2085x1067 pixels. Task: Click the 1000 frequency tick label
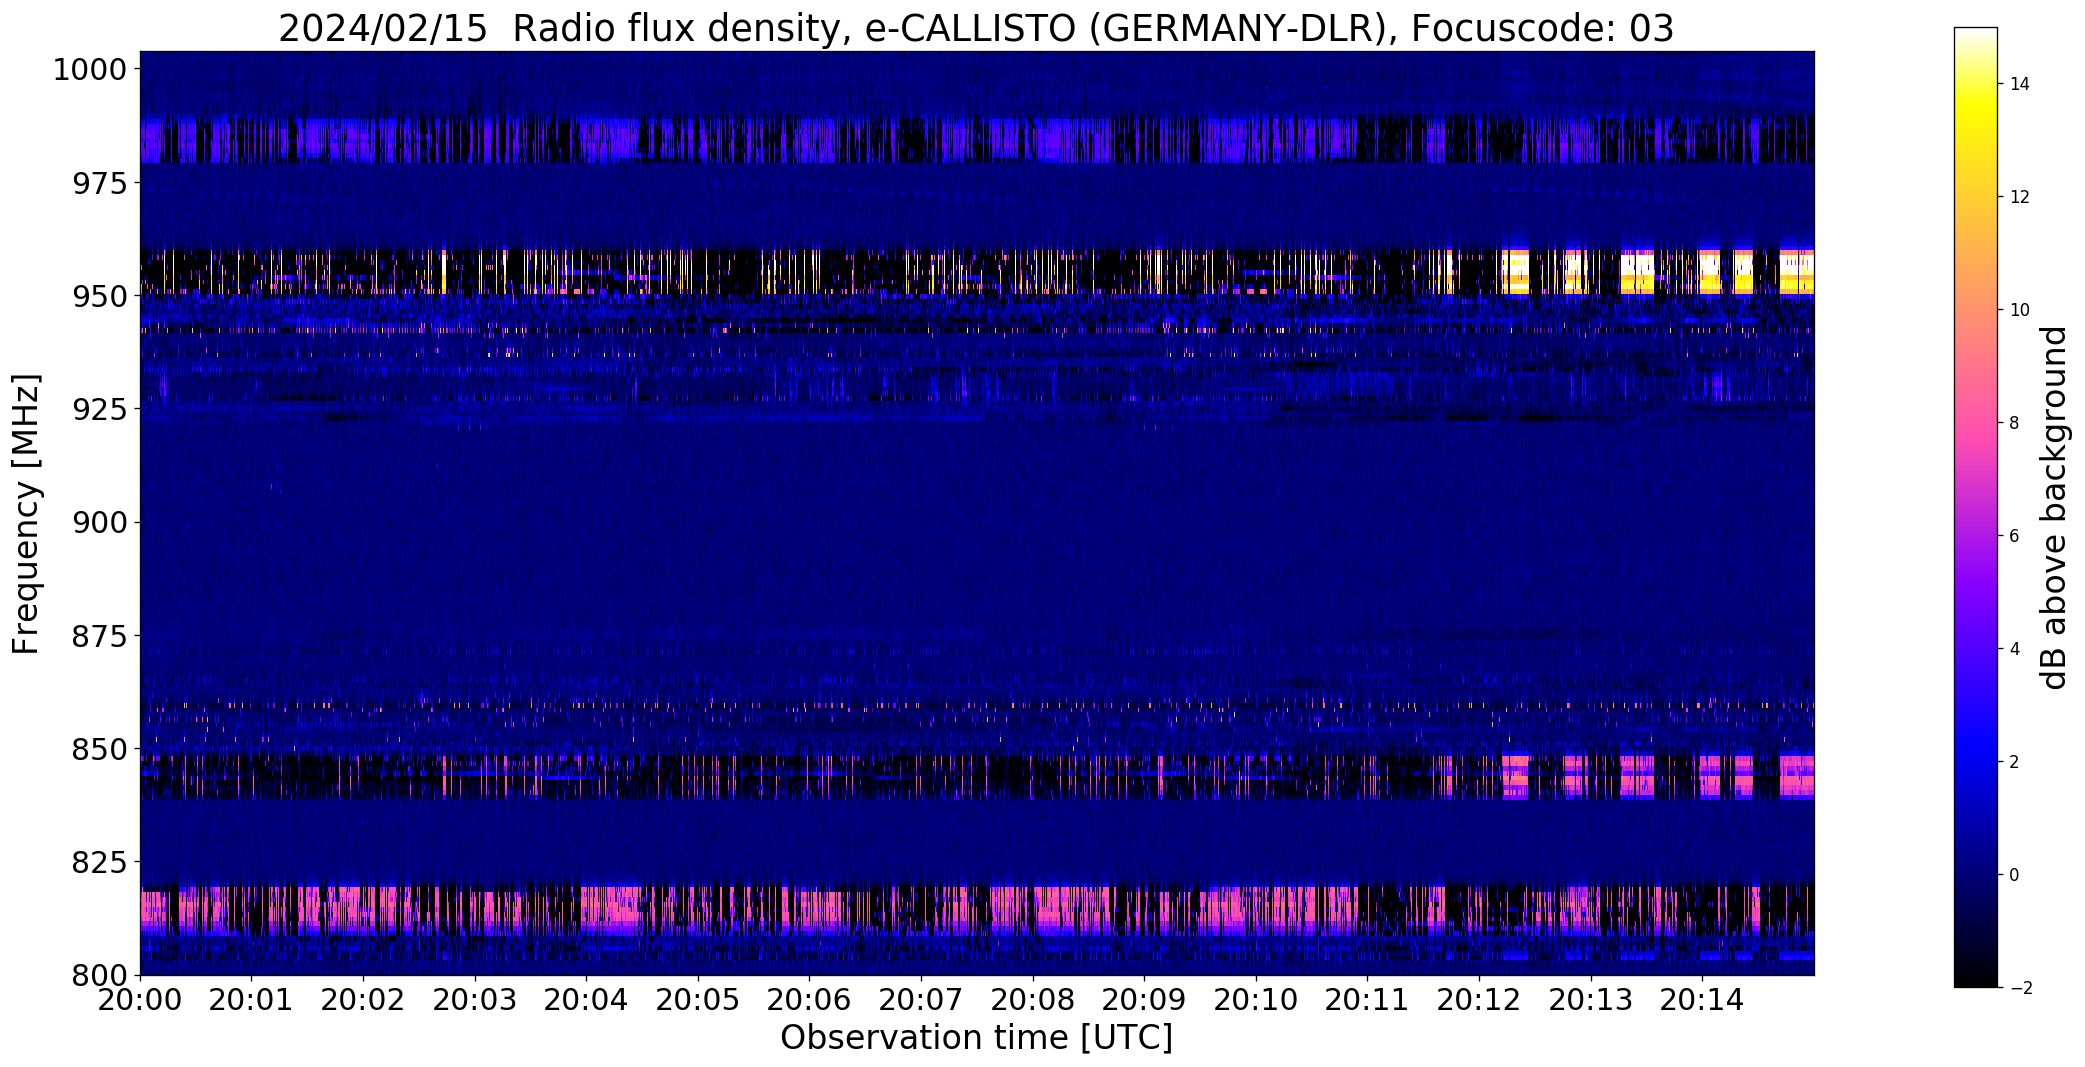pos(90,70)
